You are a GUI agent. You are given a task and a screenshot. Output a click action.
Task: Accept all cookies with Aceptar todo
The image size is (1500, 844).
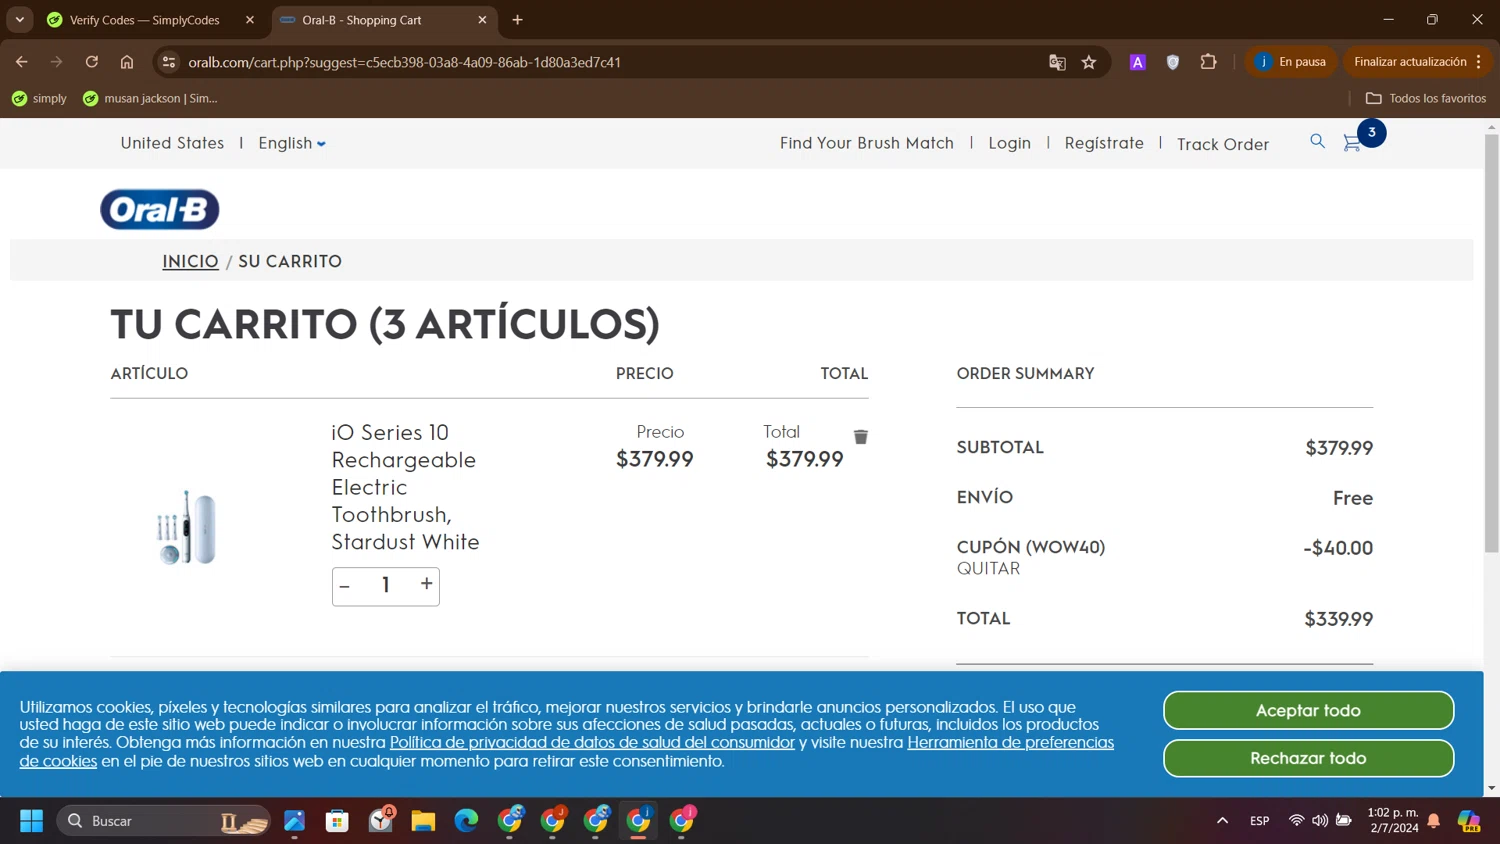[1308, 711]
